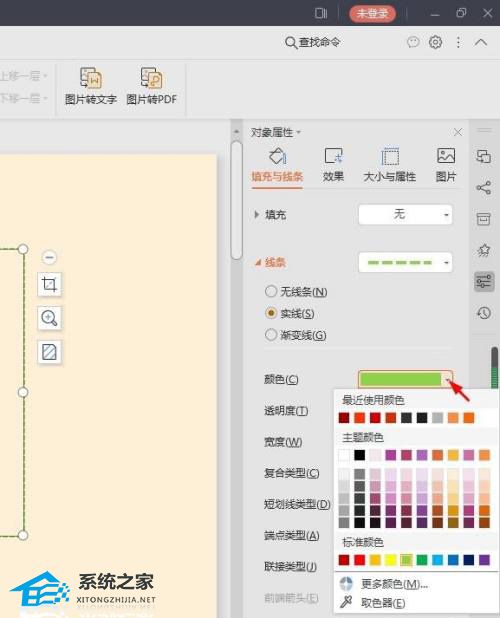Click the bottom-right selection handle
This screenshot has width=500, height=618.
tap(23, 535)
